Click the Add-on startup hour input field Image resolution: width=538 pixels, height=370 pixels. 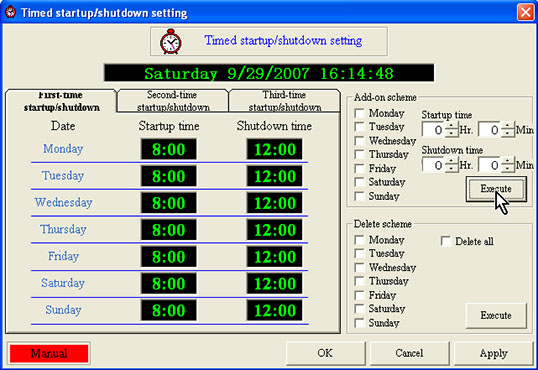point(434,130)
